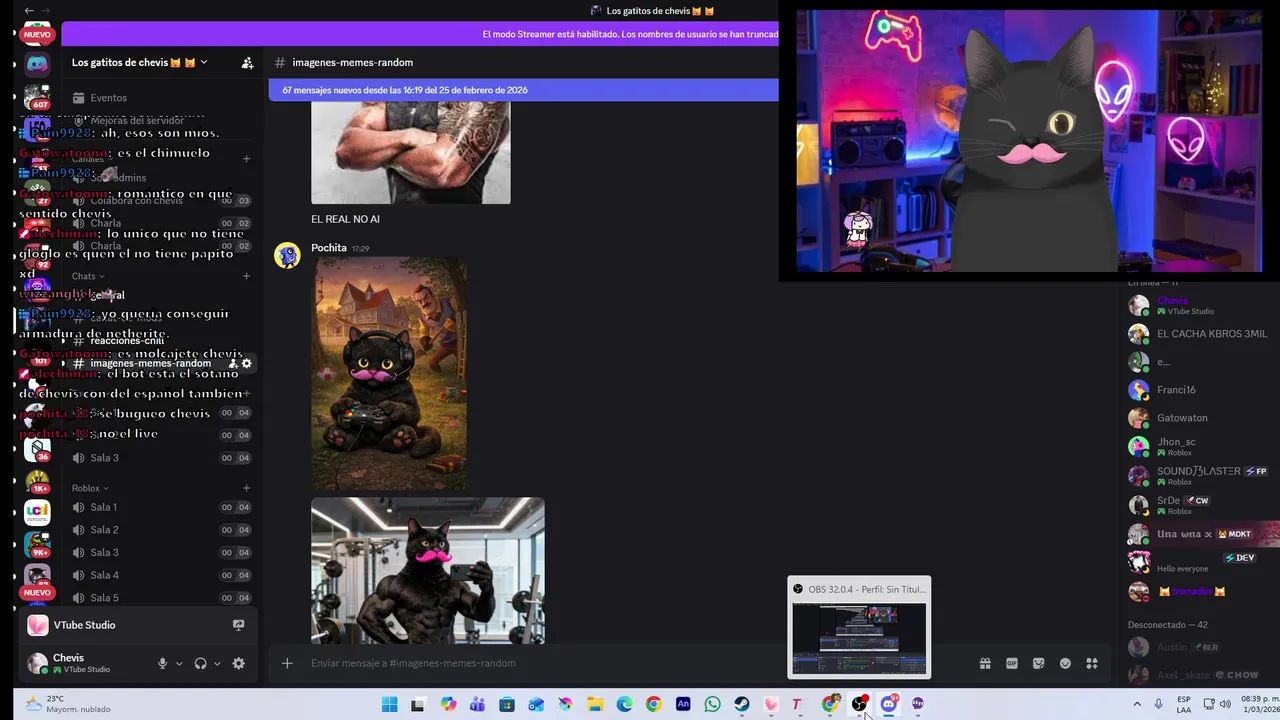Screen dimensions: 1280x720
Task: Open black cat with controller image
Action: click(389, 373)
